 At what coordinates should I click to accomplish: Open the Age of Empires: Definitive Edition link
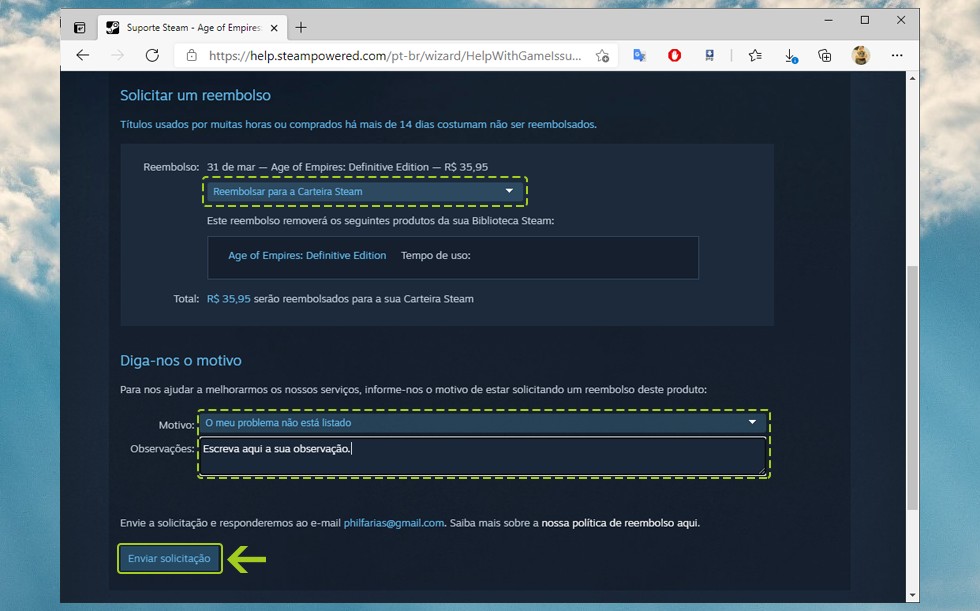307,256
